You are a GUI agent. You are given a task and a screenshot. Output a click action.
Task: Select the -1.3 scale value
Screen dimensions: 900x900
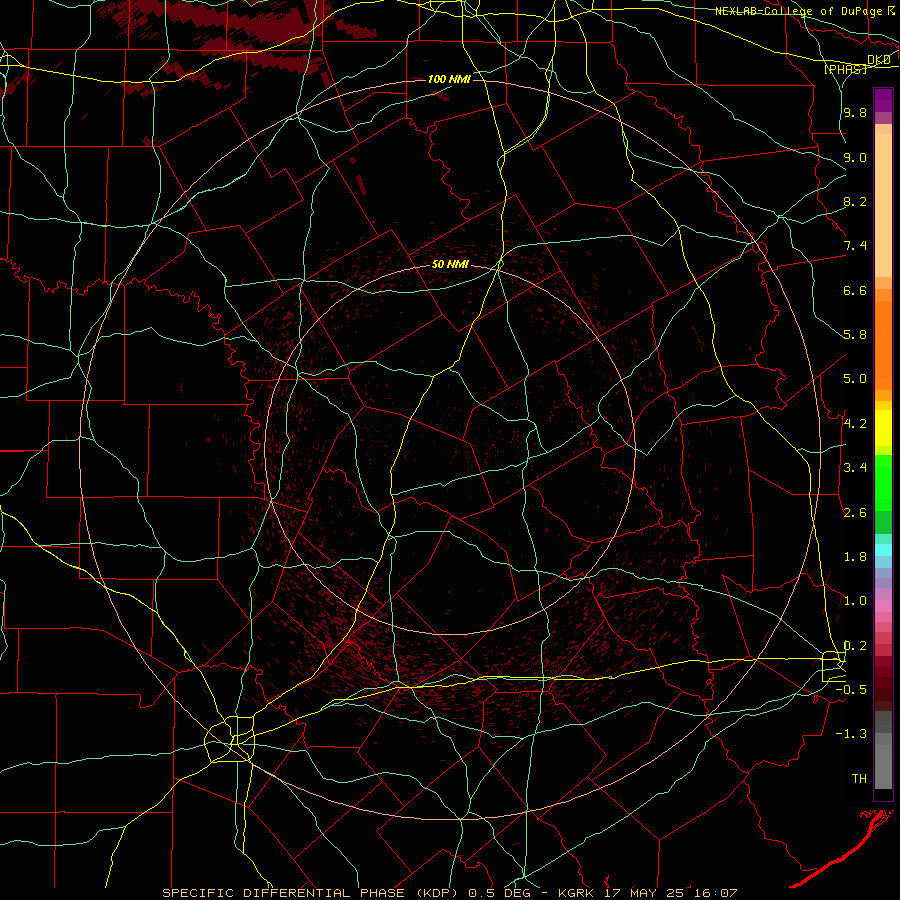(x=851, y=734)
